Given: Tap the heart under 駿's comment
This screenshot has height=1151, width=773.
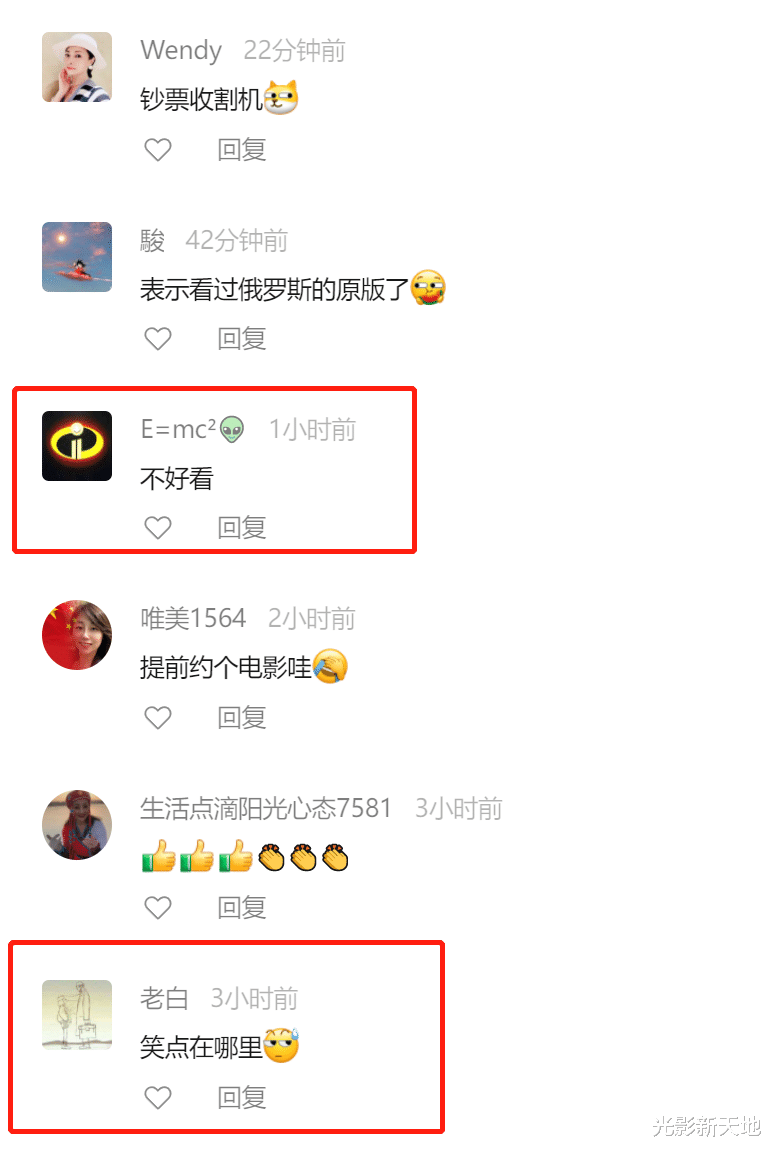Looking at the screenshot, I should click(x=158, y=338).
